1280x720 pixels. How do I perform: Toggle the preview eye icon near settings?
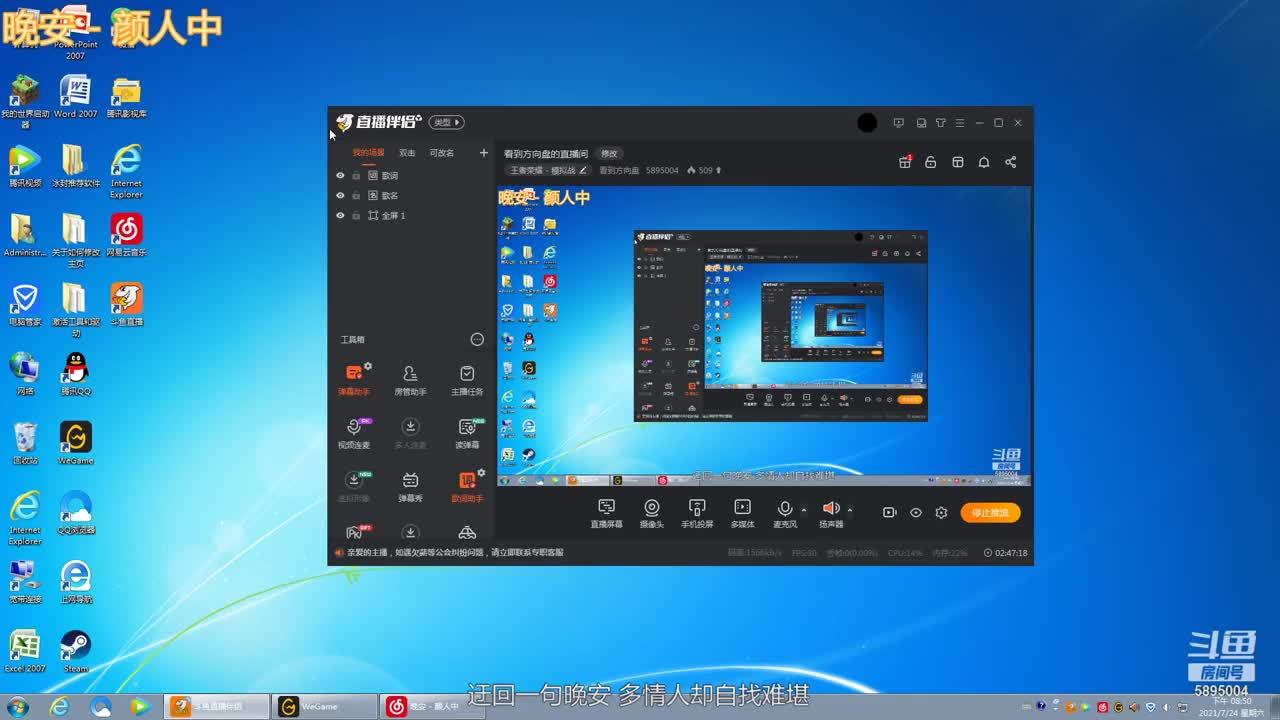click(915, 513)
